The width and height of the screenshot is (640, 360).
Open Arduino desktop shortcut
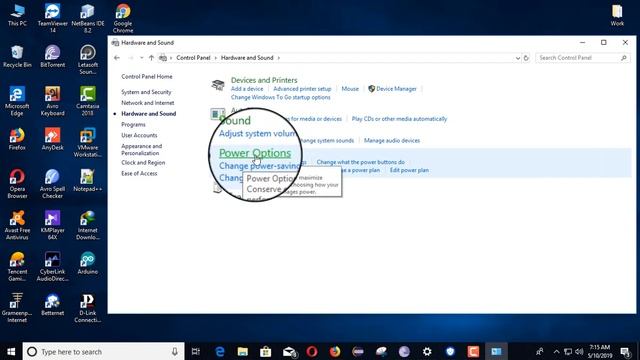(88, 263)
